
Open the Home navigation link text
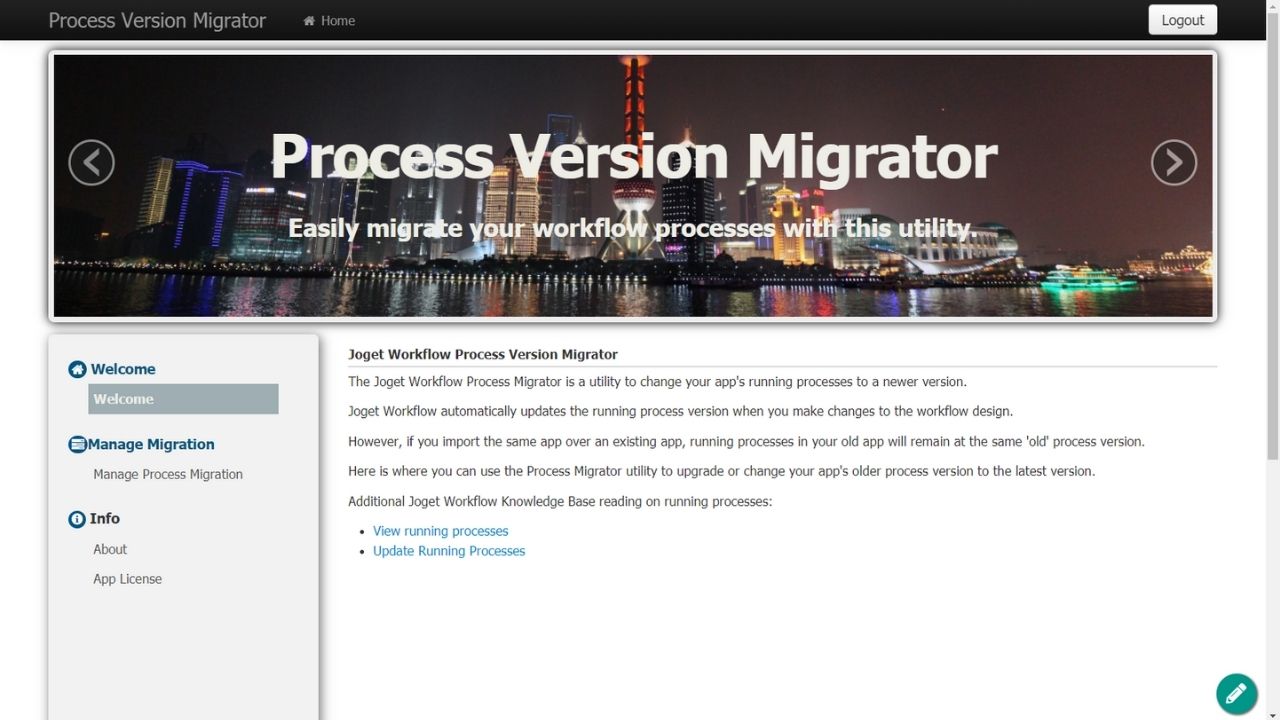(338, 21)
